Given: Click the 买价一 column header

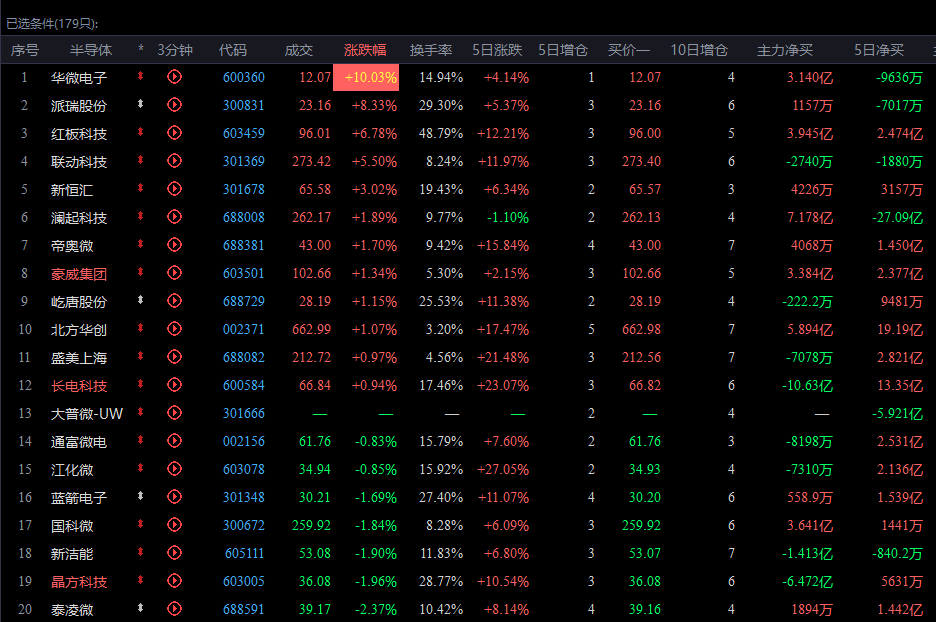Looking at the screenshot, I should 629,50.
